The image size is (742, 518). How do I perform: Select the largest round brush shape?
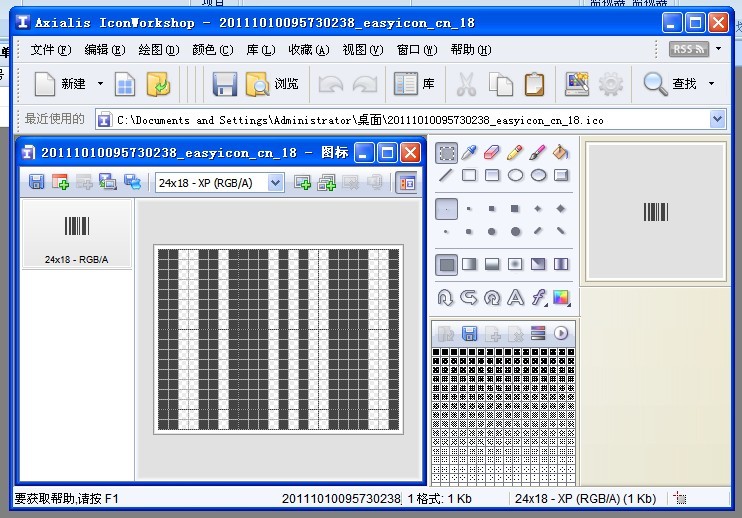515,231
